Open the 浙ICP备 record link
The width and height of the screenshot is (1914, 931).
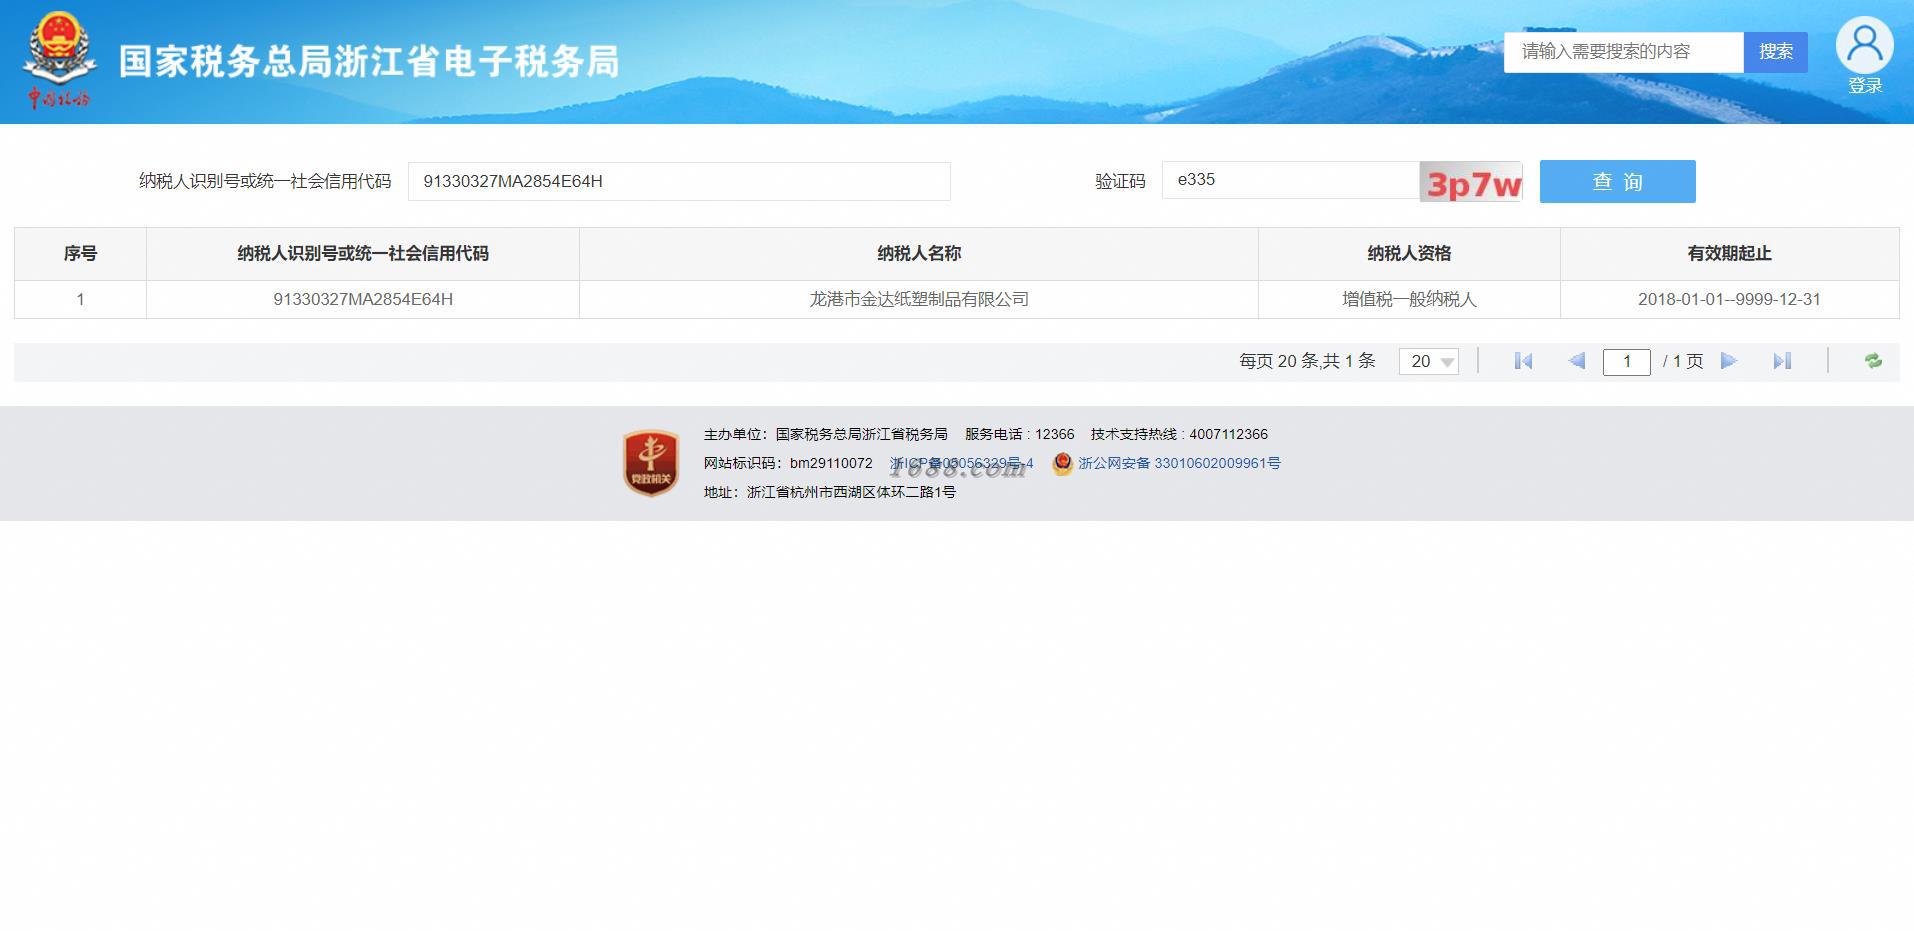pos(961,463)
